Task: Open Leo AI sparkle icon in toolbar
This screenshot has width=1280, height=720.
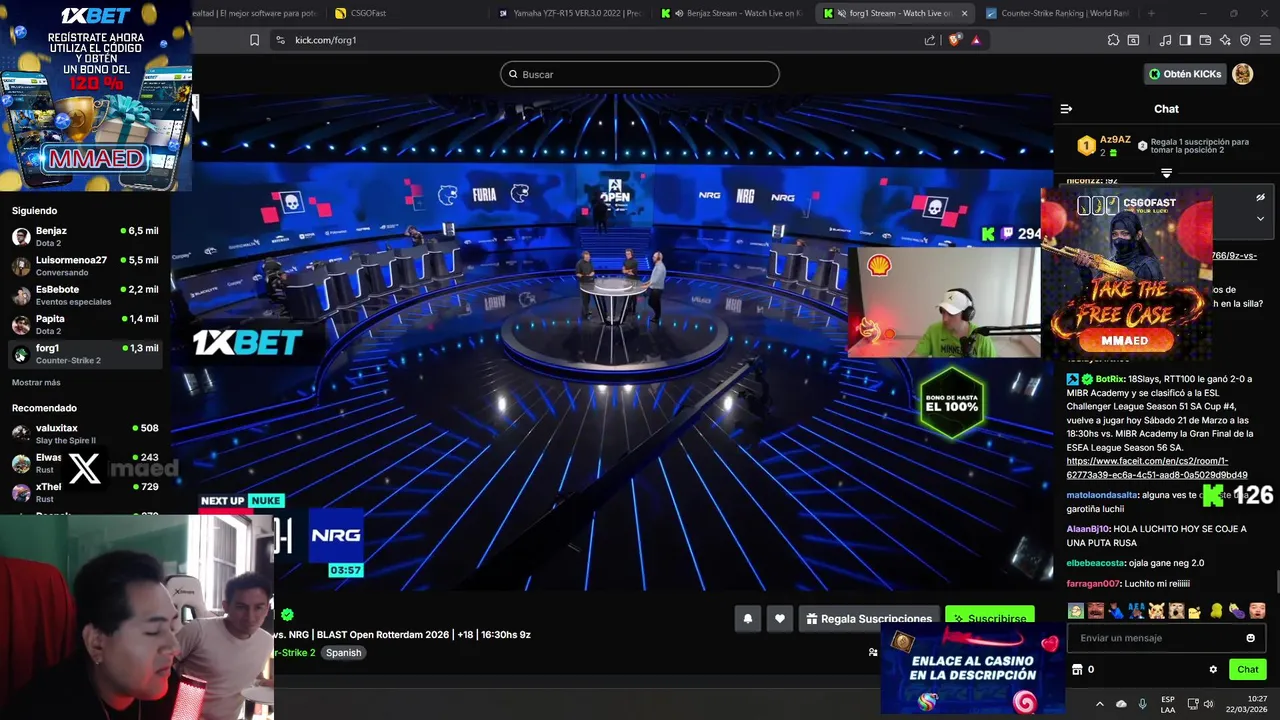Action: [1225, 40]
